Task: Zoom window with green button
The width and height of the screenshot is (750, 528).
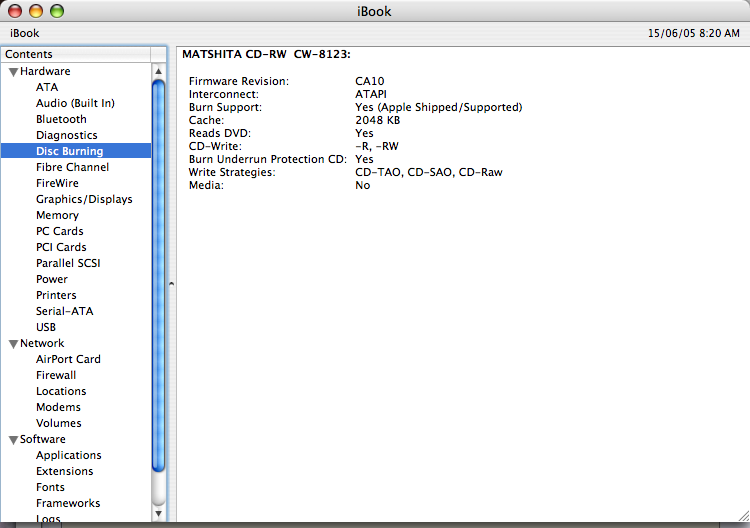Action: (x=57, y=11)
